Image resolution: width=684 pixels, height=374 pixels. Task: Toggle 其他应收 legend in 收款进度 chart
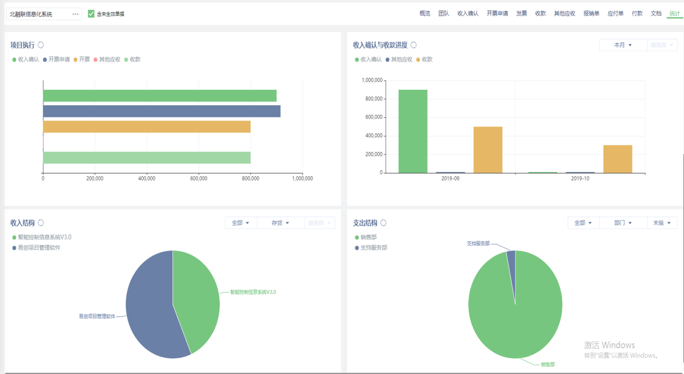(399, 59)
